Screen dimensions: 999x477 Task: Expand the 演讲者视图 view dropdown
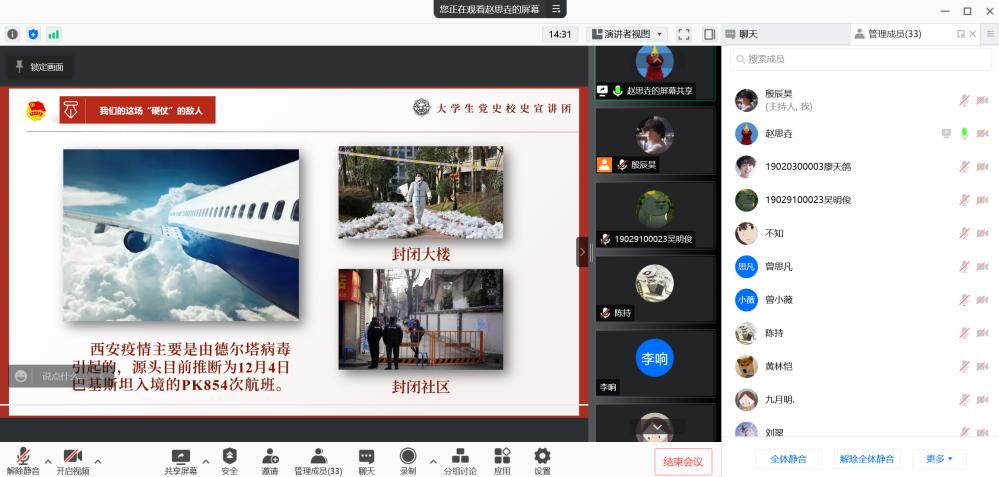pos(627,34)
